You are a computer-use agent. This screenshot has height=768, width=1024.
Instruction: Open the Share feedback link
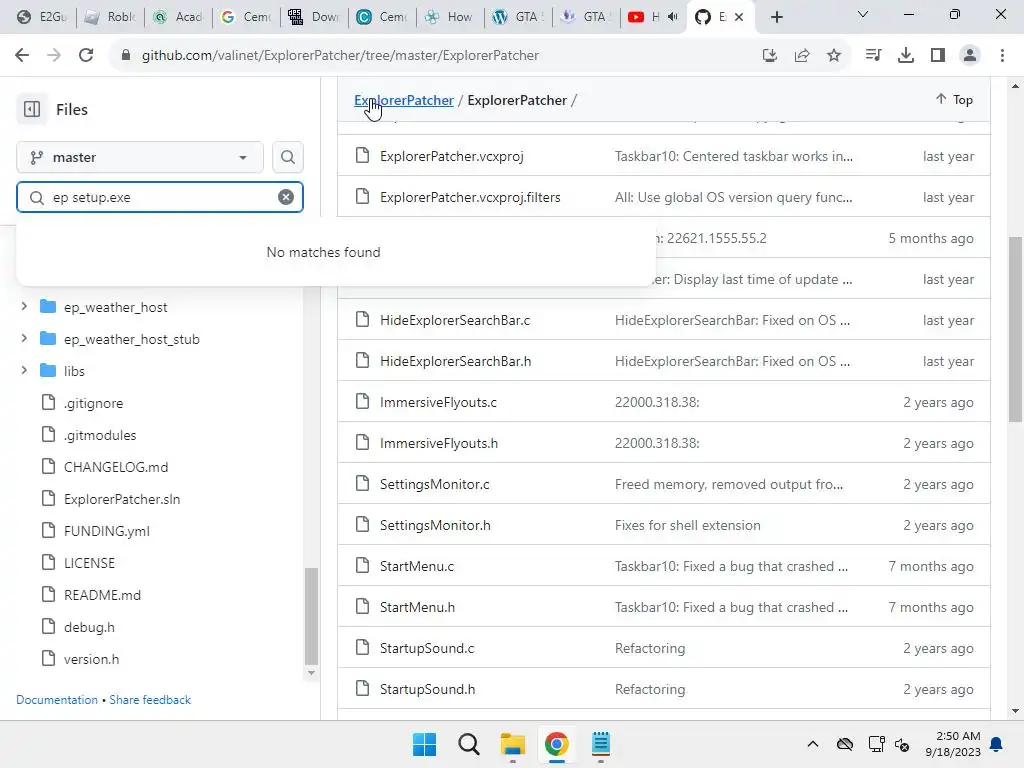pos(150,699)
